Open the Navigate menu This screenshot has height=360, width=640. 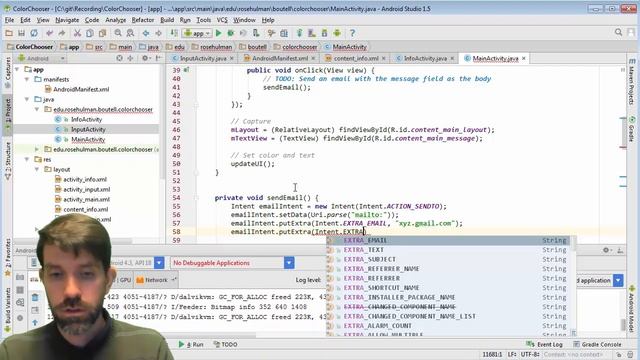(x=67, y=20)
